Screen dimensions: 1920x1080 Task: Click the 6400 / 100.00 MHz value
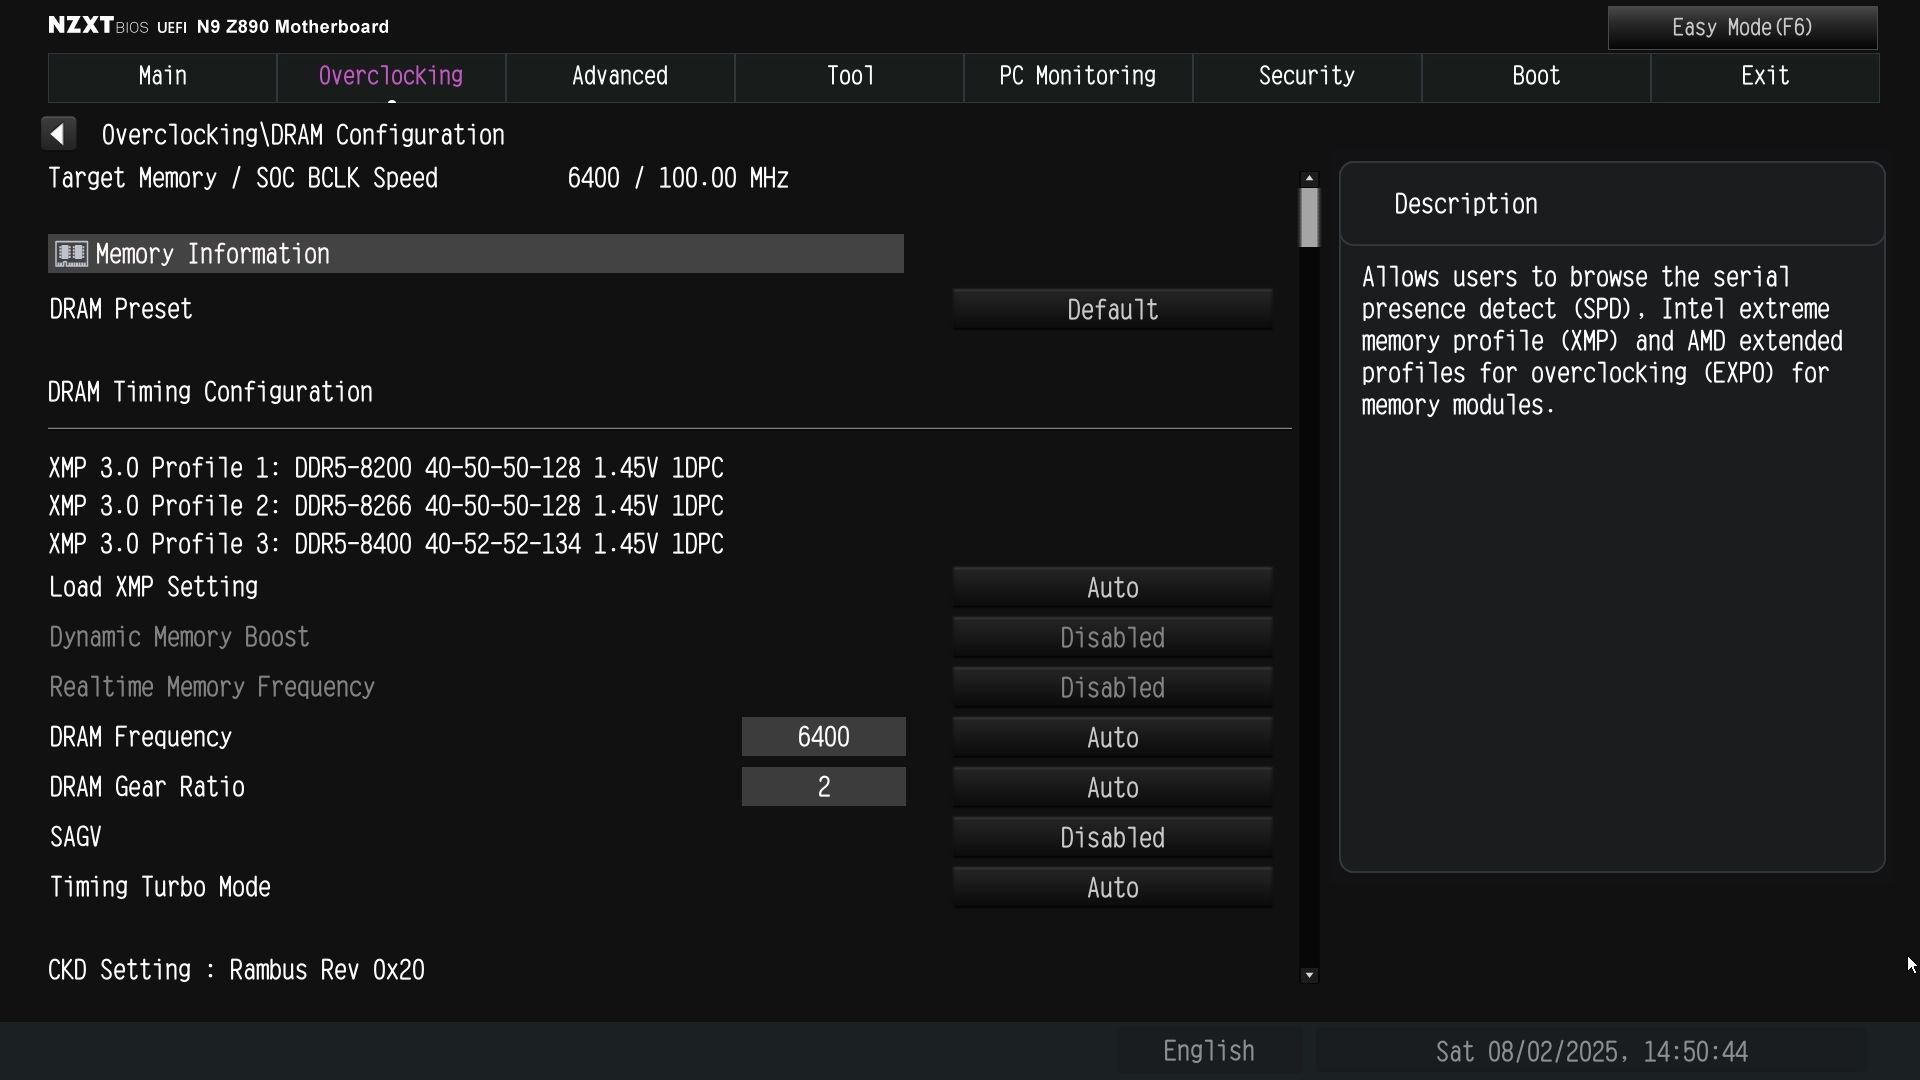point(678,178)
